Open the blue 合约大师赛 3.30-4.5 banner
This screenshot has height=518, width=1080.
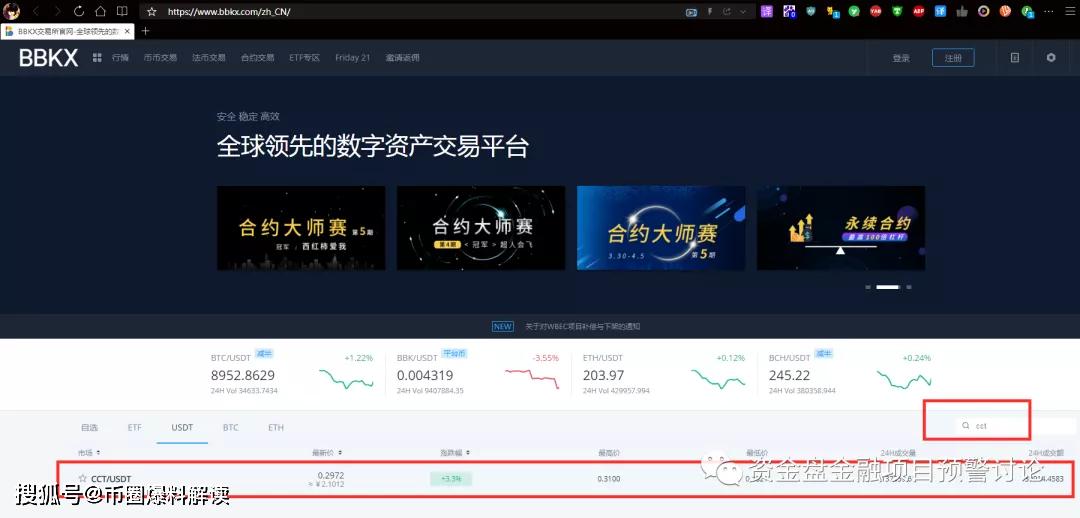[661, 228]
